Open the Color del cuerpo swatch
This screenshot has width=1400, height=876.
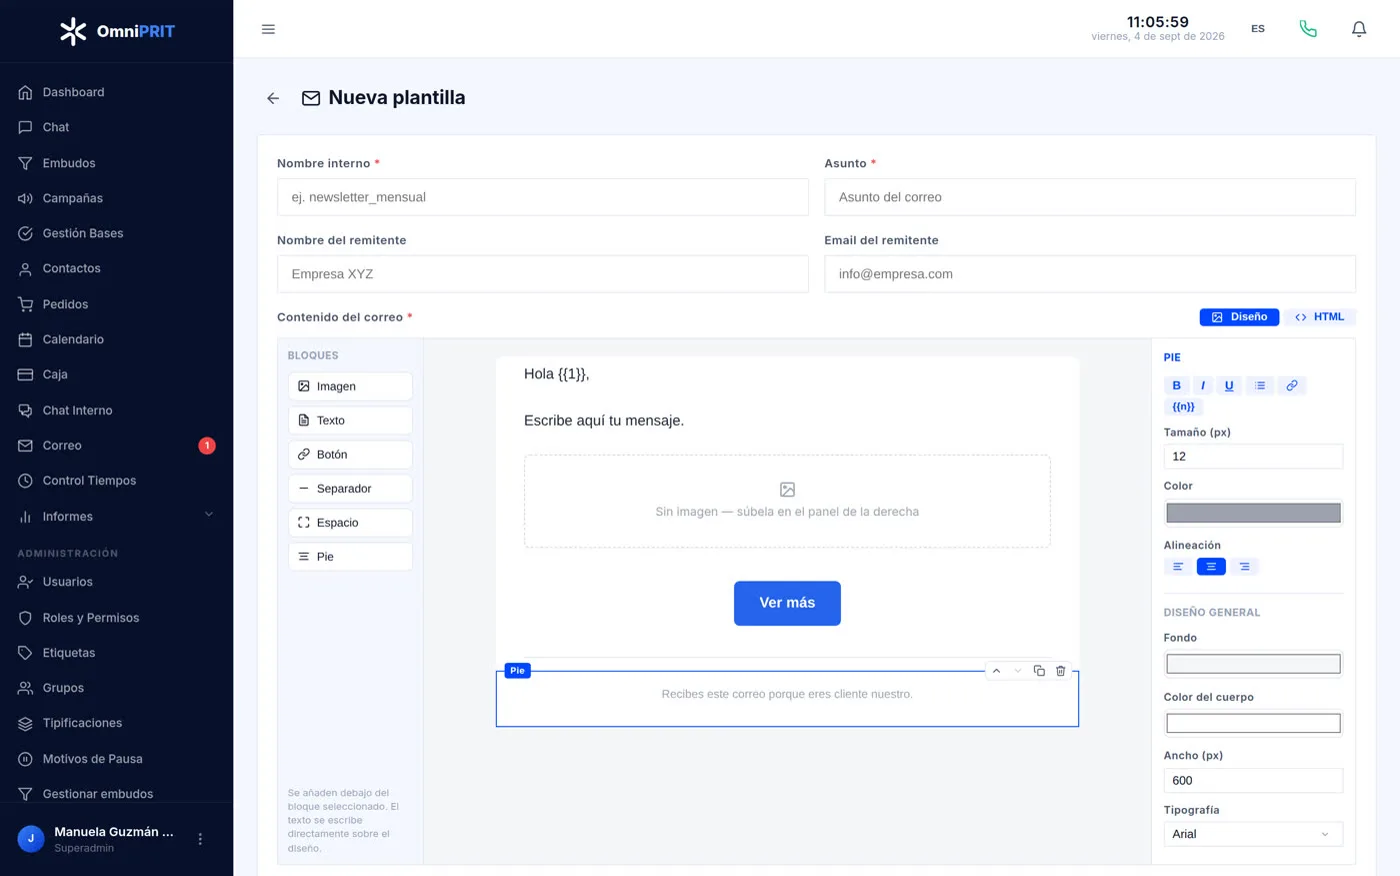pos(1253,723)
